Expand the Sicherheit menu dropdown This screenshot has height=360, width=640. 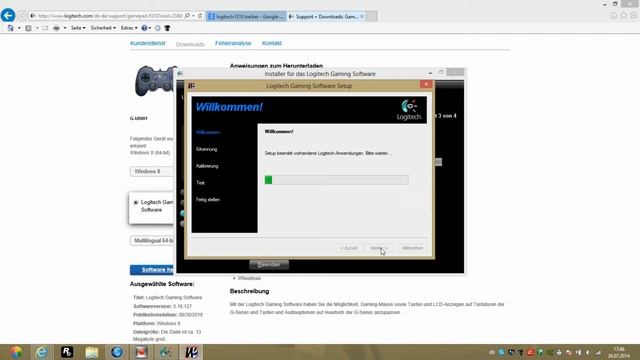click(103, 28)
